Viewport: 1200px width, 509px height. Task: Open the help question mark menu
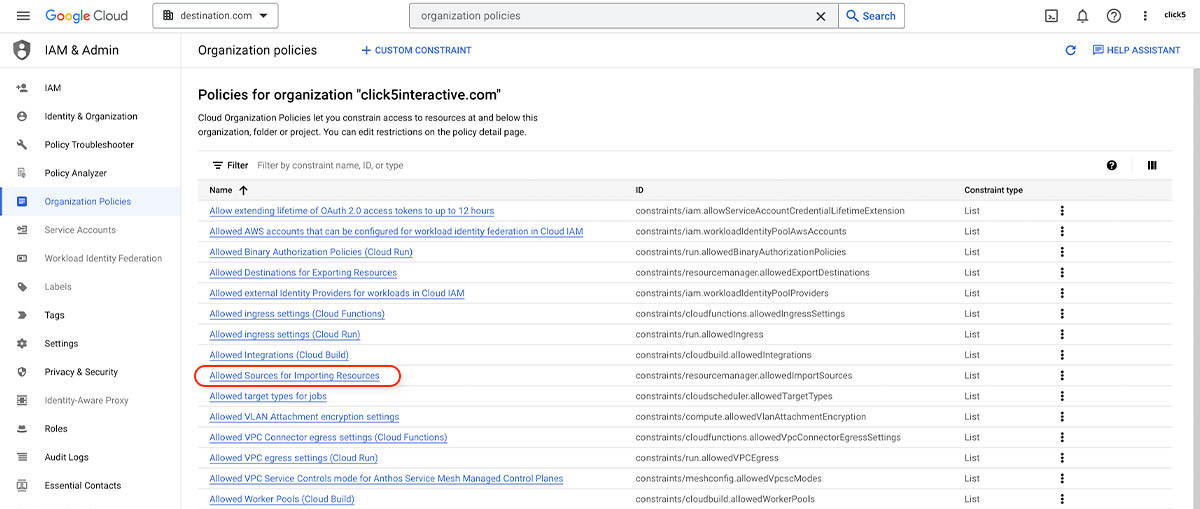1114,16
